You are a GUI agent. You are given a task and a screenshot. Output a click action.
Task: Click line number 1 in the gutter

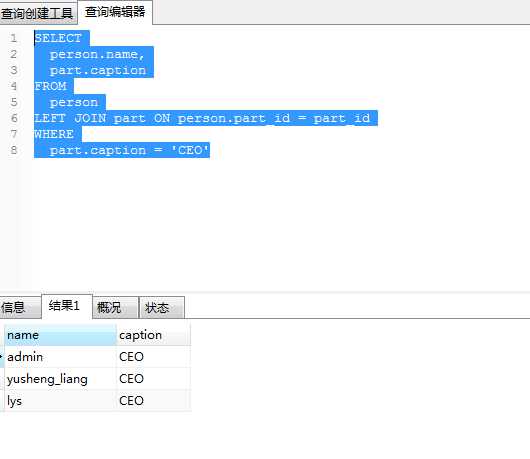(x=14, y=38)
